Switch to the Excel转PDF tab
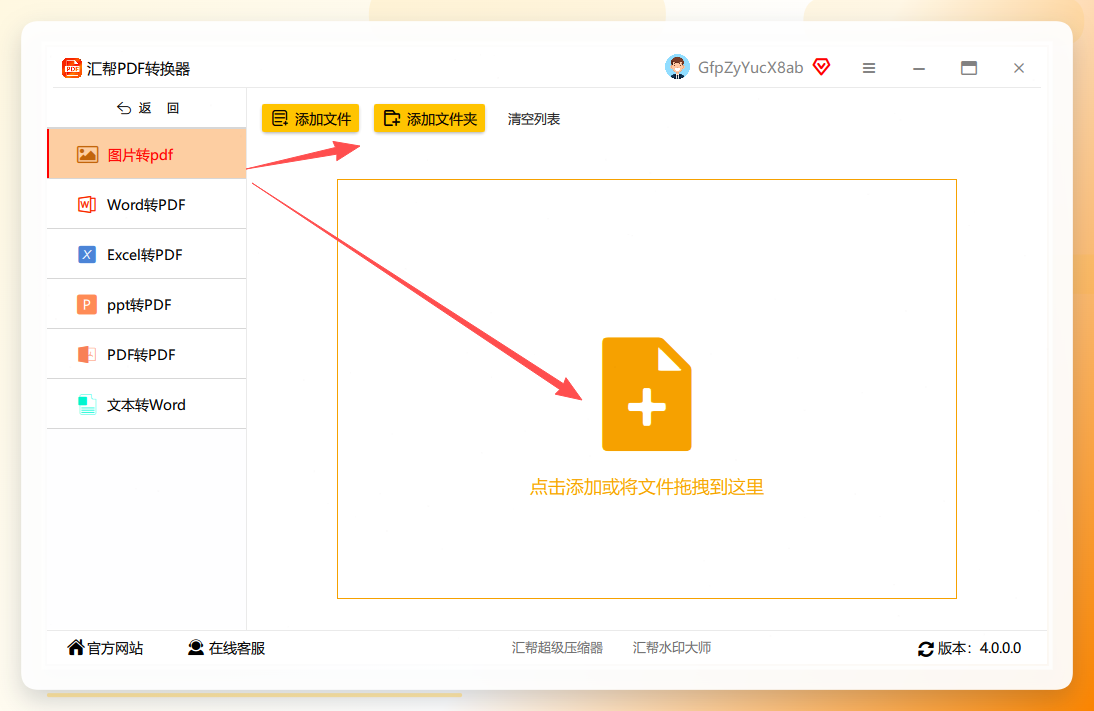The height and width of the screenshot is (711, 1094). pyautogui.click(x=147, y=254)
